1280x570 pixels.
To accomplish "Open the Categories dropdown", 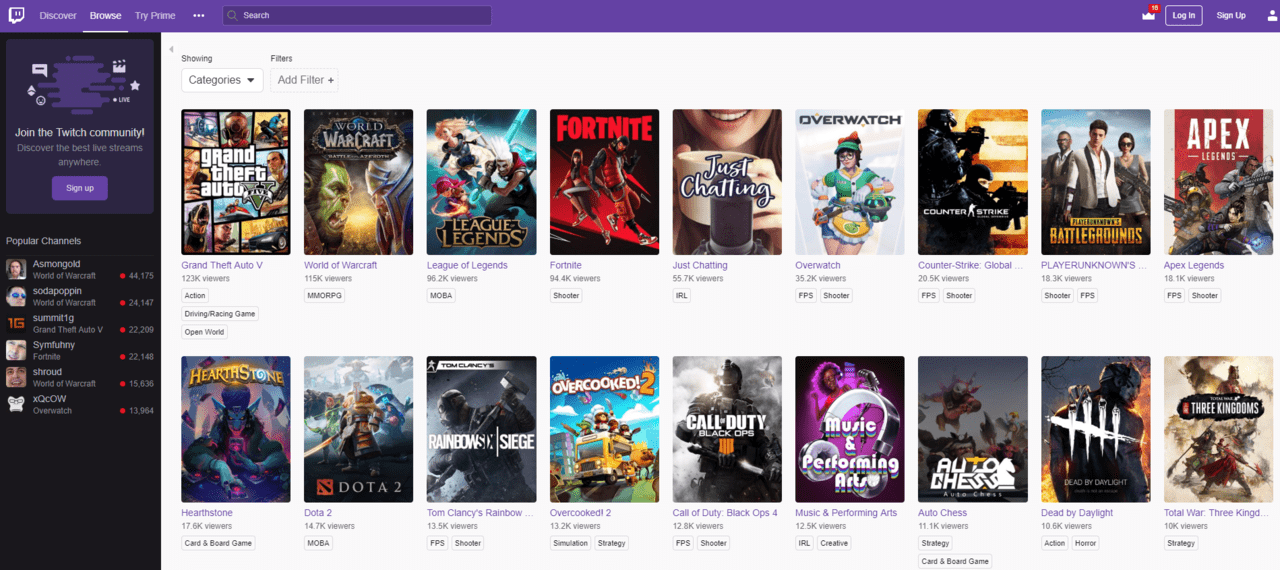I will (222, 80).
